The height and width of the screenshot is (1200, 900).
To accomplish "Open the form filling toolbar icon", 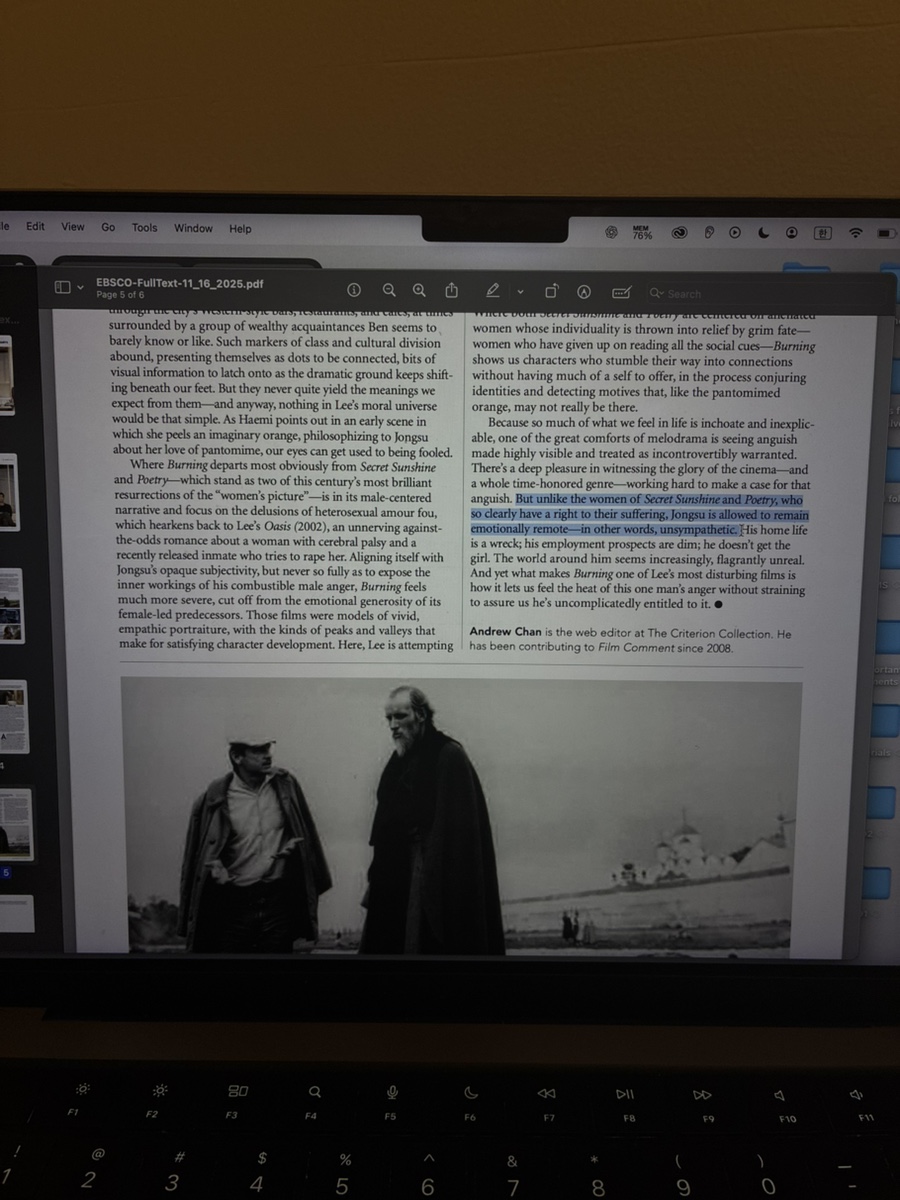I will tap(620, 293).
